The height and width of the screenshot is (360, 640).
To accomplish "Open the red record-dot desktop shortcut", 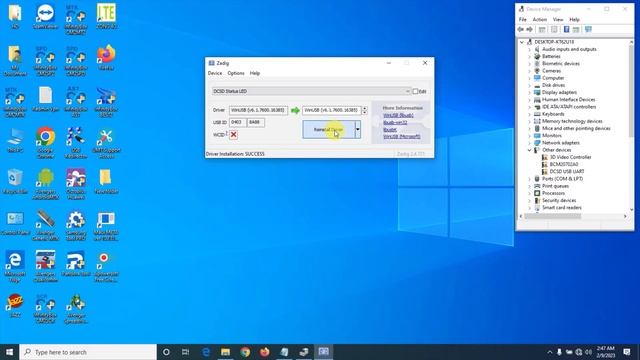I will point(106,267).
